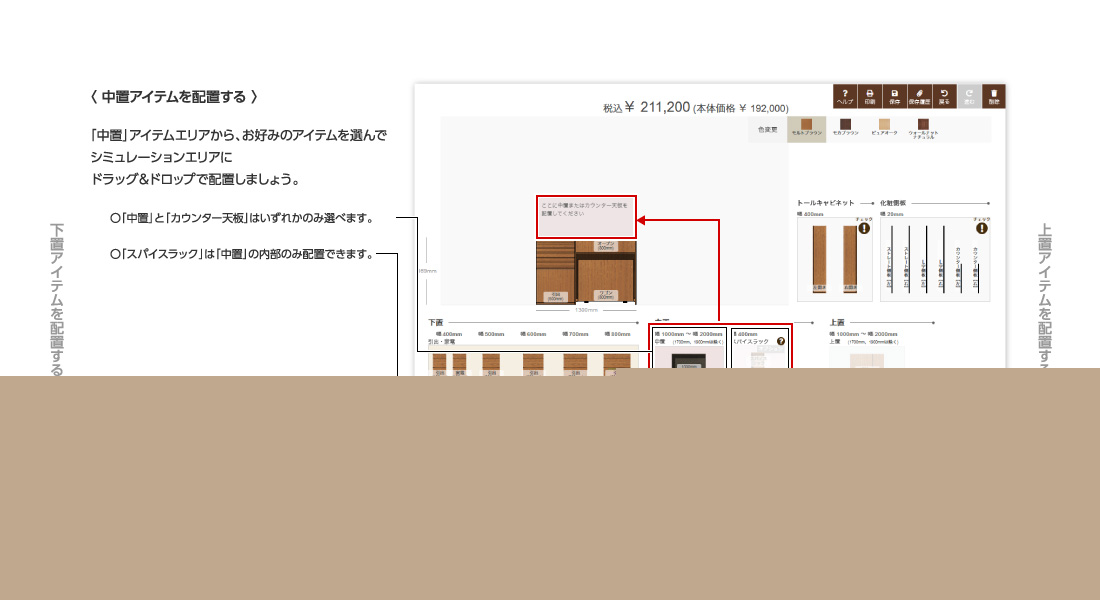The image size is (1100, 600).
Task: Delete using the trash can icon
Action: pyautogui.click(x=994, y=95)
